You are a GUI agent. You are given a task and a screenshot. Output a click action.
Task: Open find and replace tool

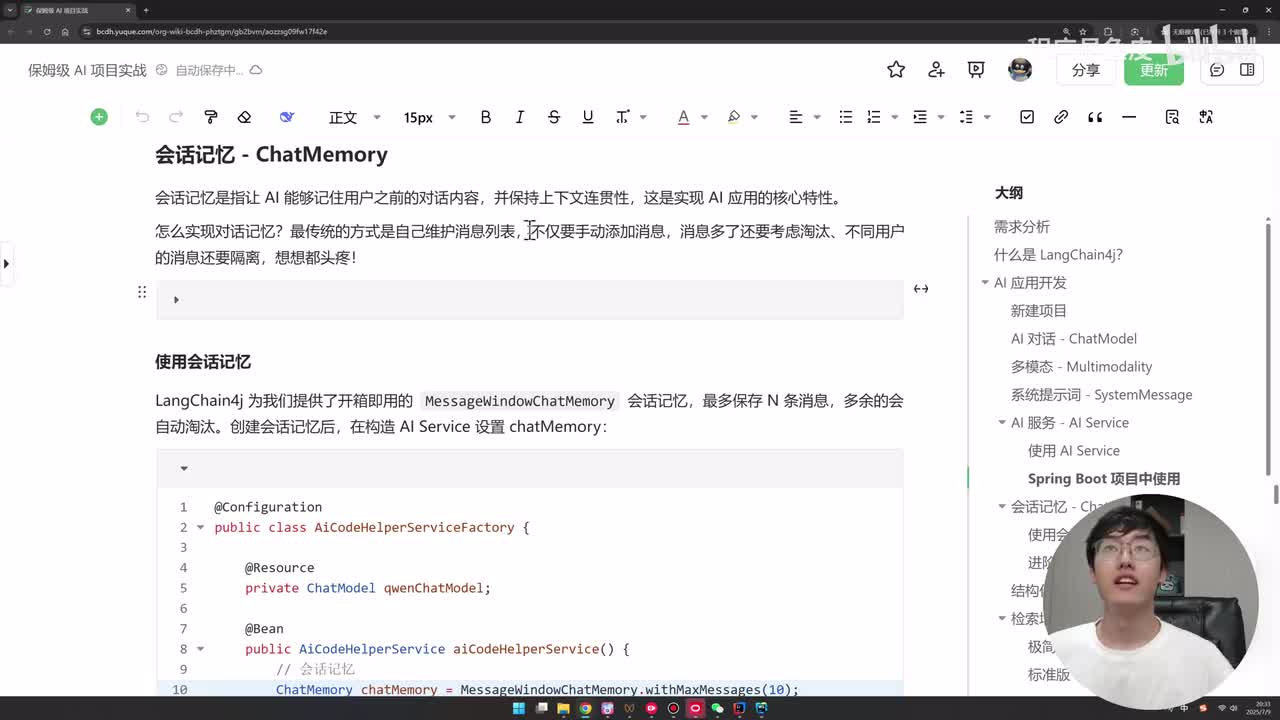pos(1172,117)
